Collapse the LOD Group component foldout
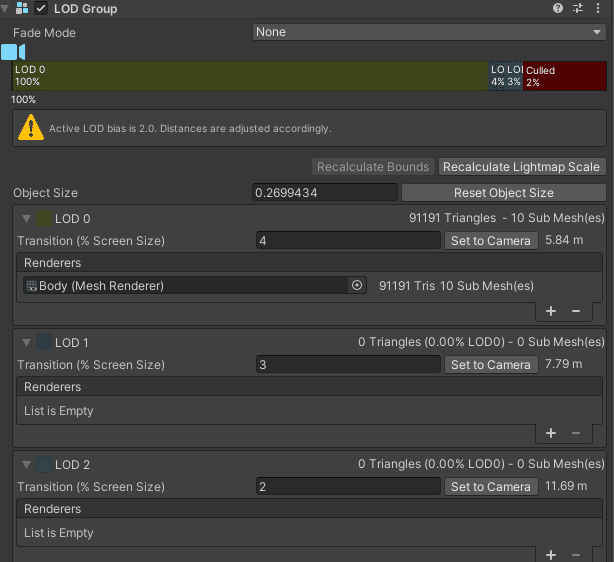The width and height of the screenshot is (614, 562). 5,9
